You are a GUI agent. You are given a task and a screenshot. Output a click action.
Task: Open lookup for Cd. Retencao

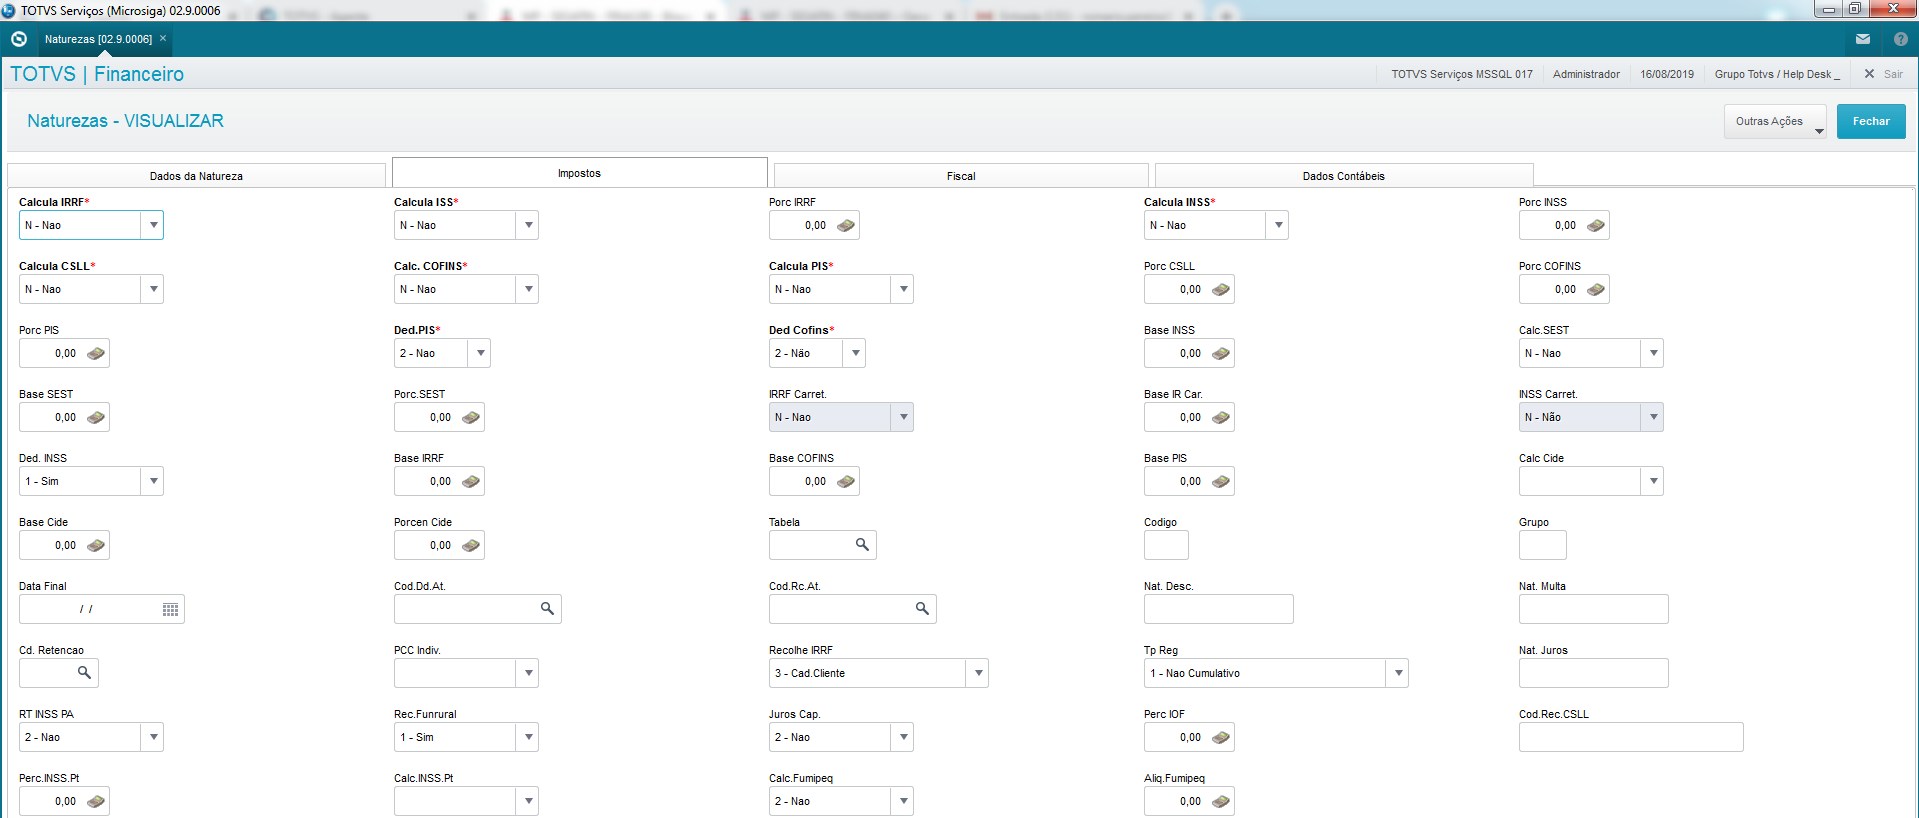[x=84, y=673]
